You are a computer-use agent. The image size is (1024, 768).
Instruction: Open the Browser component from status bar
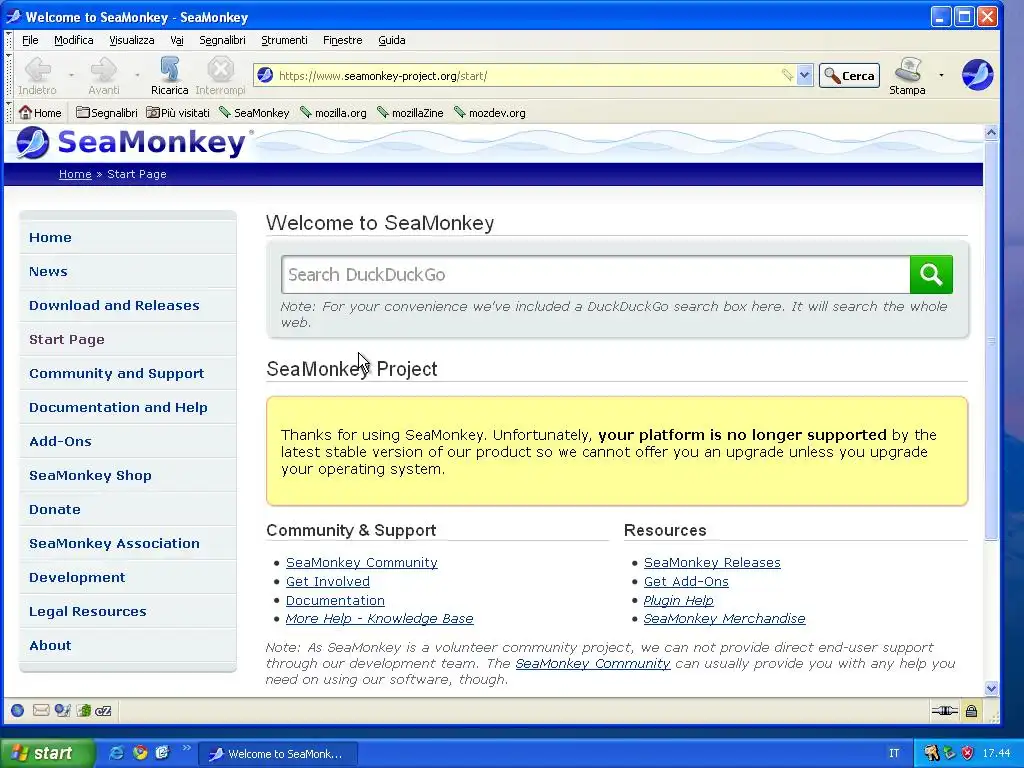tap(18, 711)
